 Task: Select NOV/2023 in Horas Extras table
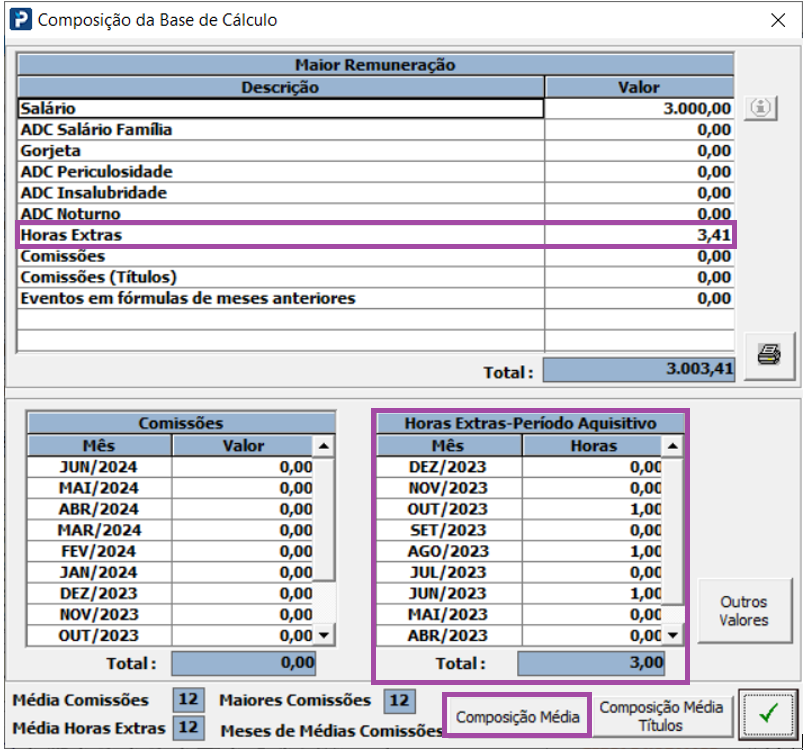(449, 488)
